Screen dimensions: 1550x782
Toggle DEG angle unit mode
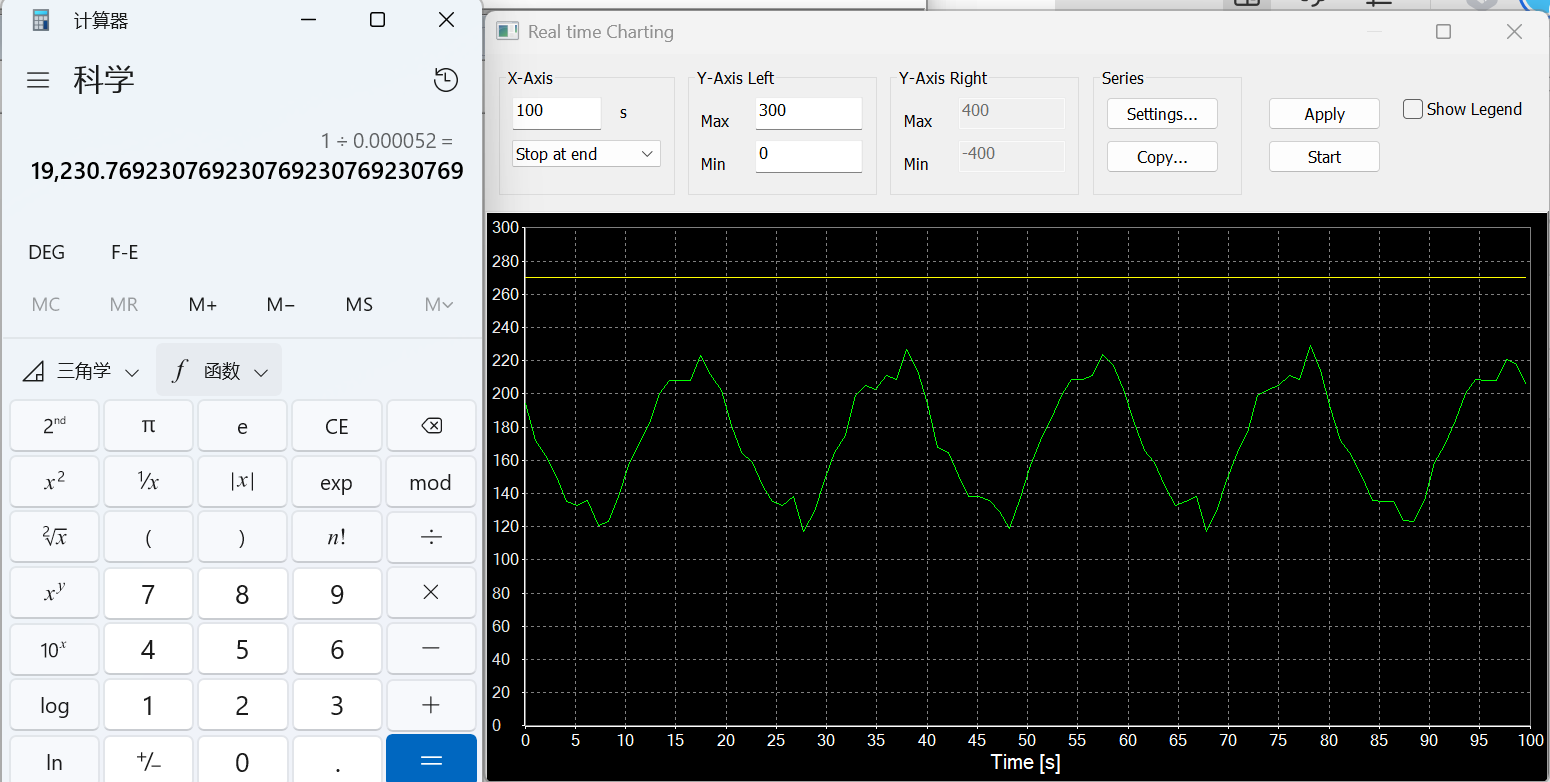point(47,252)
